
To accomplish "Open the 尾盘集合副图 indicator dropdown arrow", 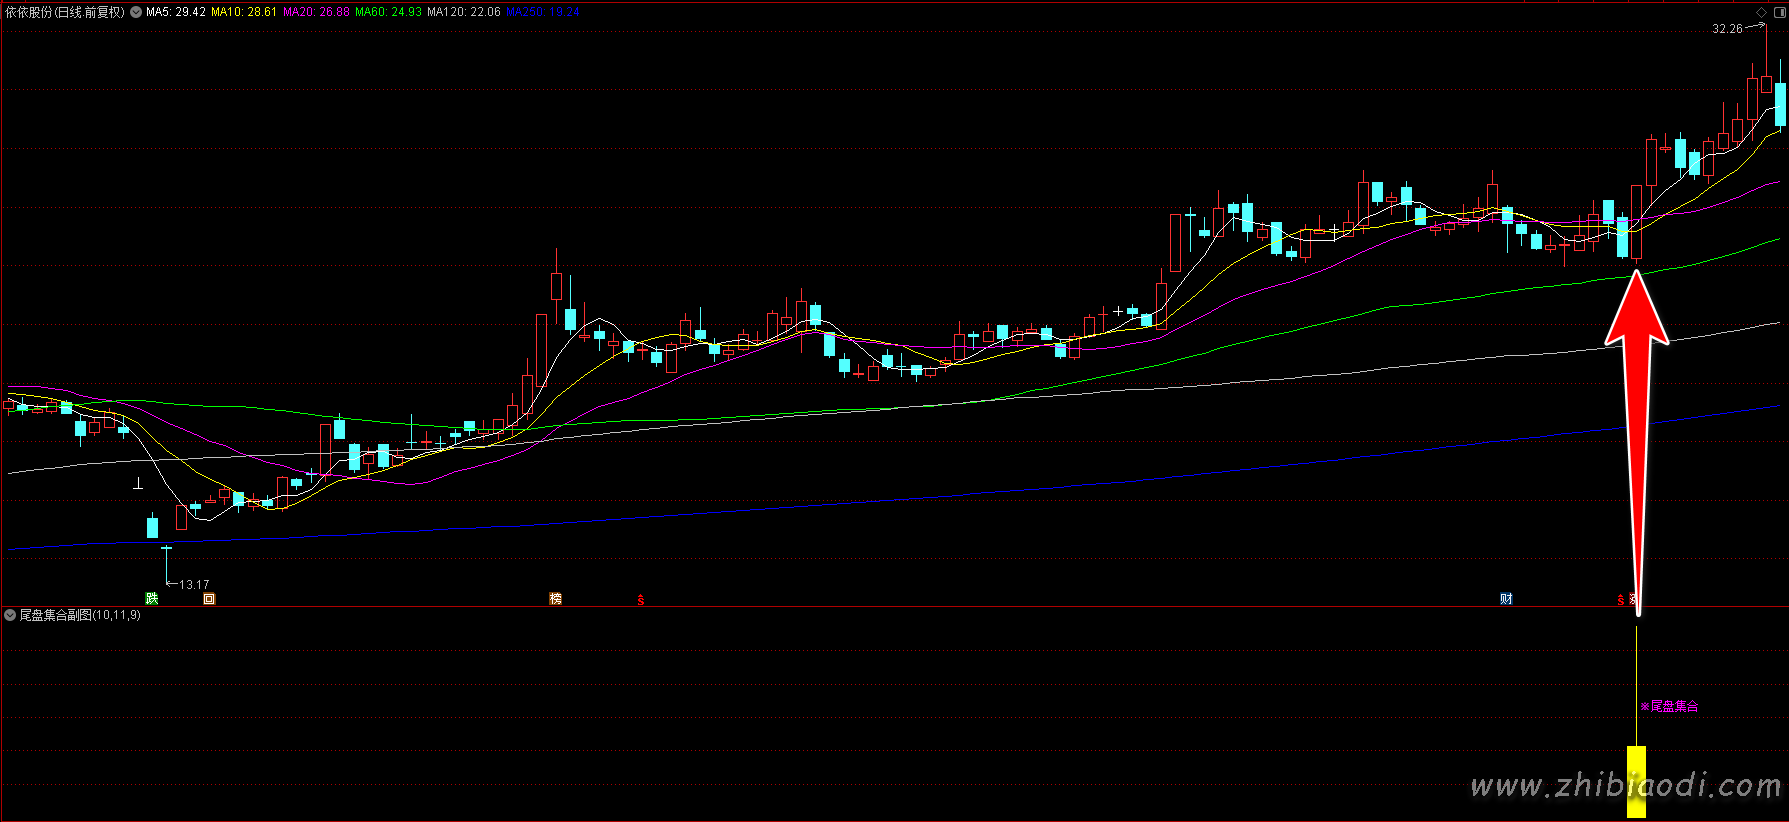I will [10, 615].
